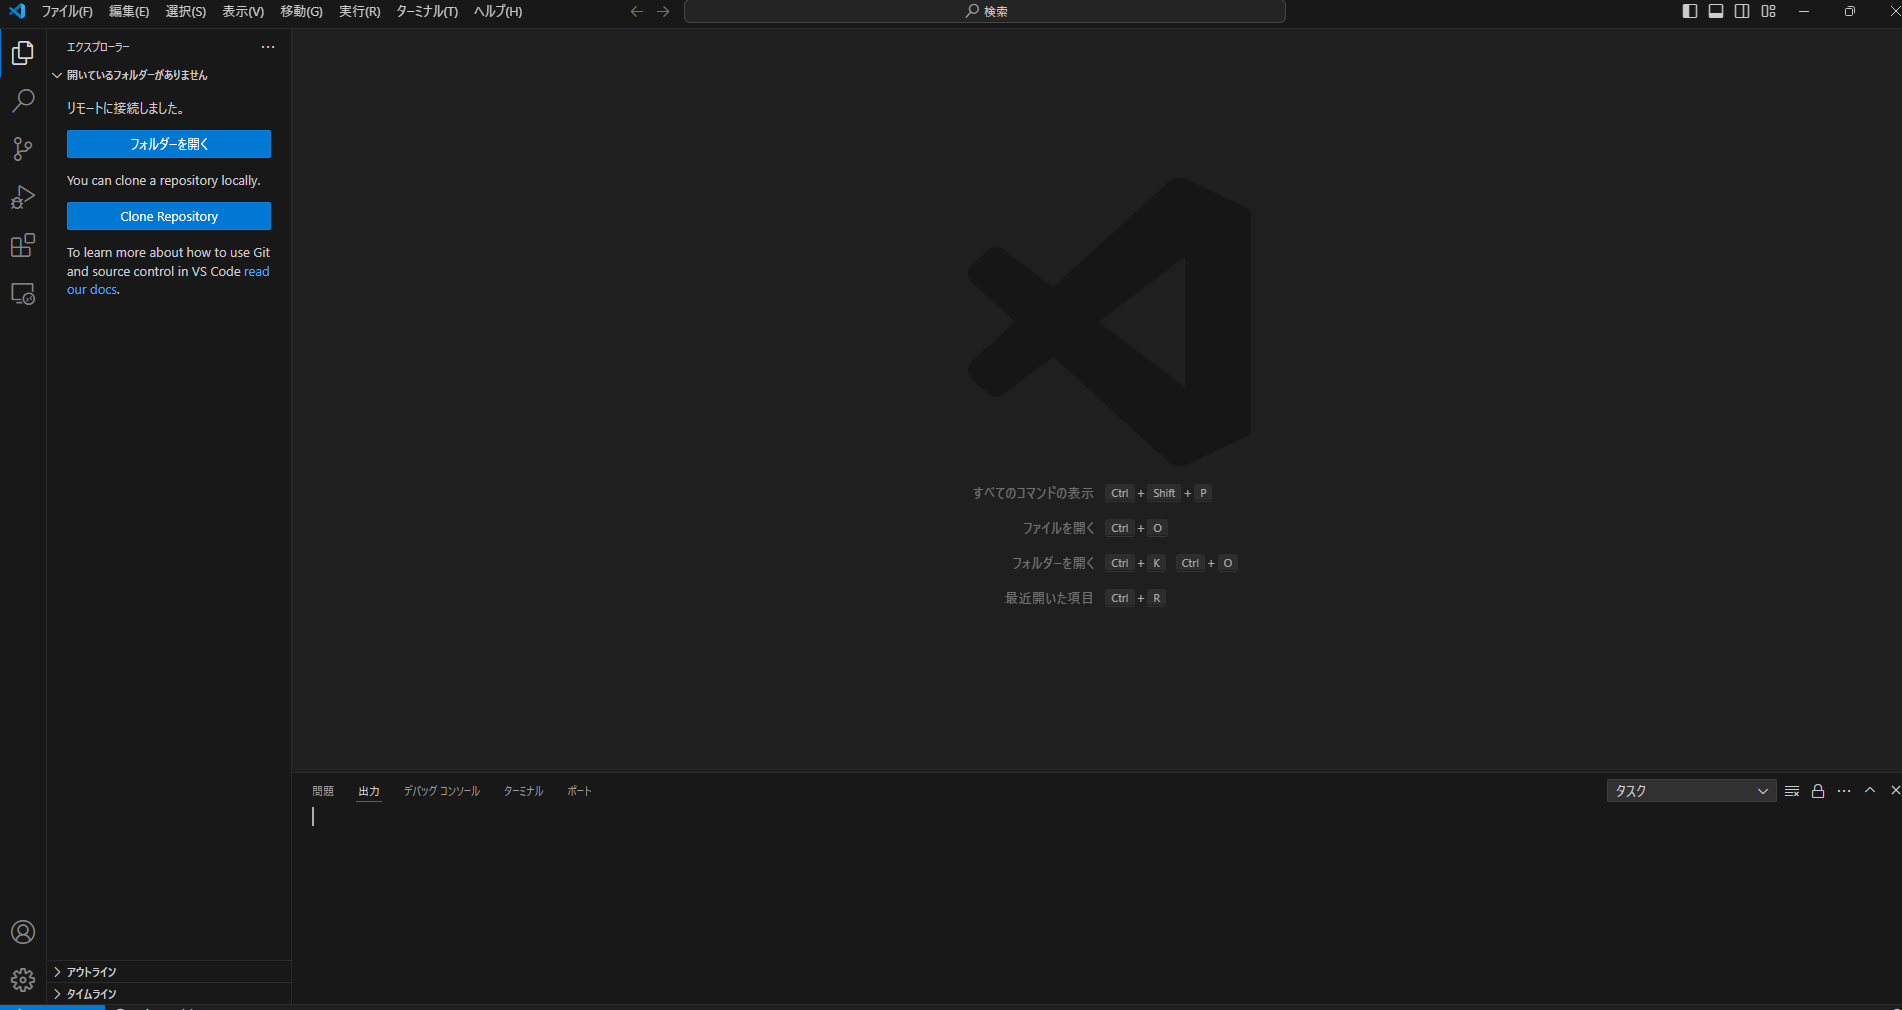The image size is (1902, 1010).
Task: Click the 最近開いた項目 hint text
Action: [x=1049, y=598]
